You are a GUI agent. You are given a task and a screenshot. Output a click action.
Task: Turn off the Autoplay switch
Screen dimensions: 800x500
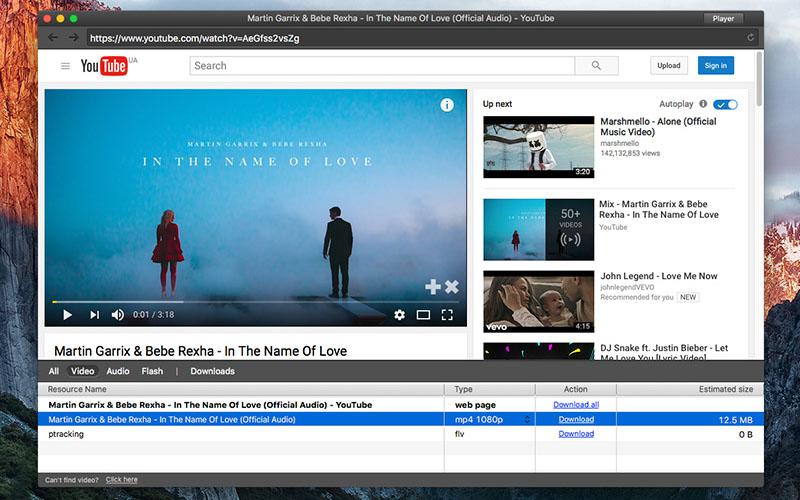(725, 105)
